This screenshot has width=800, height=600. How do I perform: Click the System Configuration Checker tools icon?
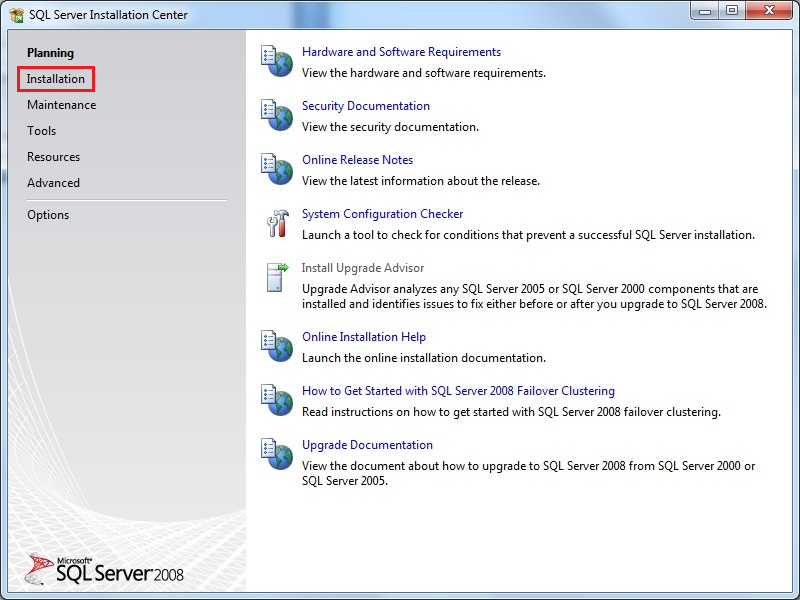click(278, 223)
